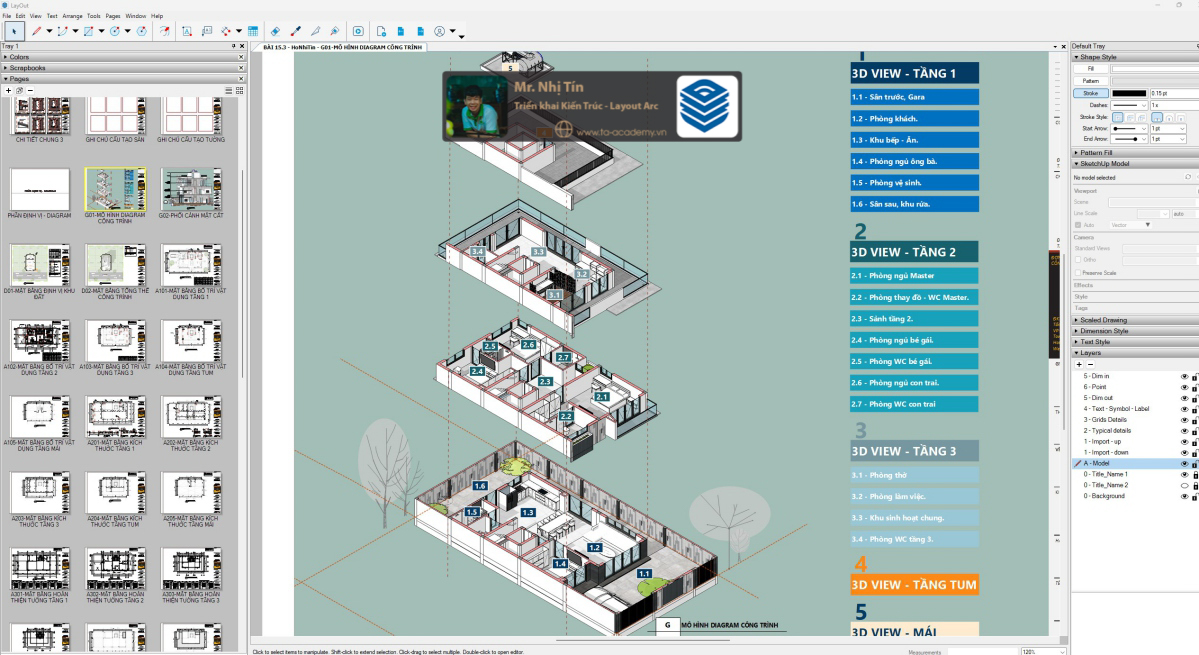Activate the Offset tool
This screenshot has width=1199, height=655.
click(164, 31)
